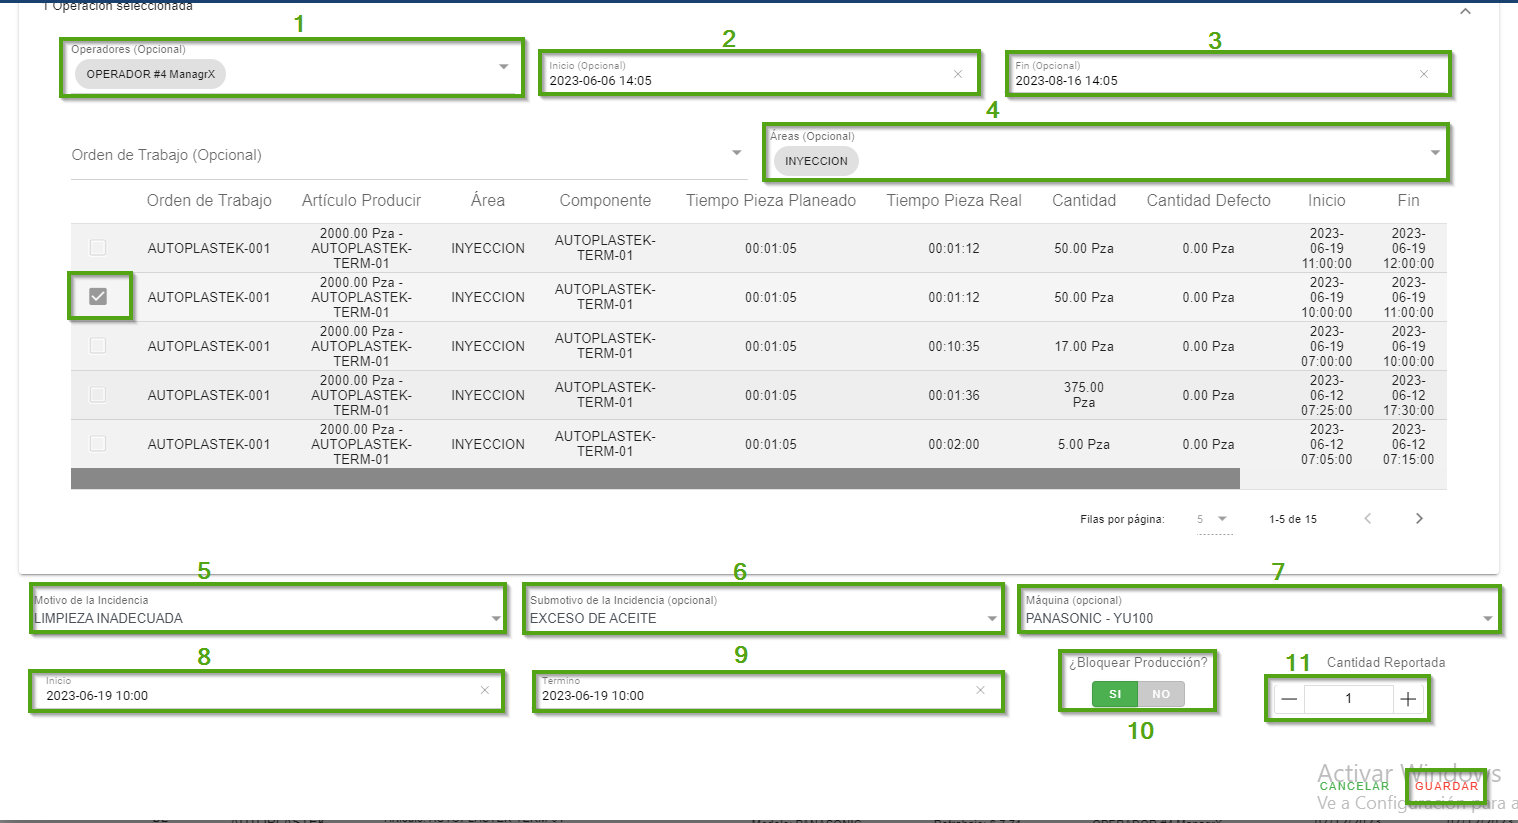The height and width of the screenshot is (823, 1518).
Task: Collapse the Operación seleccionada panel
Action: pyautogui.click(x=1465, y=11)
